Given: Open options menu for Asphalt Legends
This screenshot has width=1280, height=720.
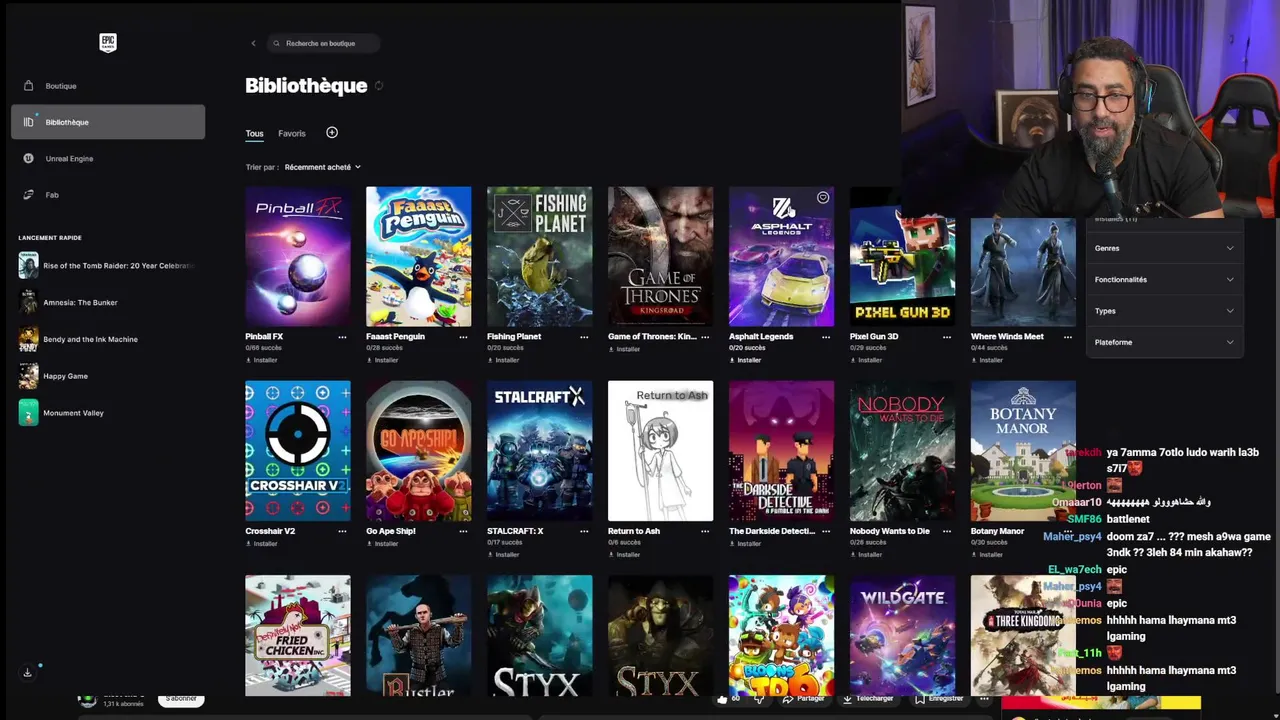Looking at the screenshot, I should coord(826,337).
